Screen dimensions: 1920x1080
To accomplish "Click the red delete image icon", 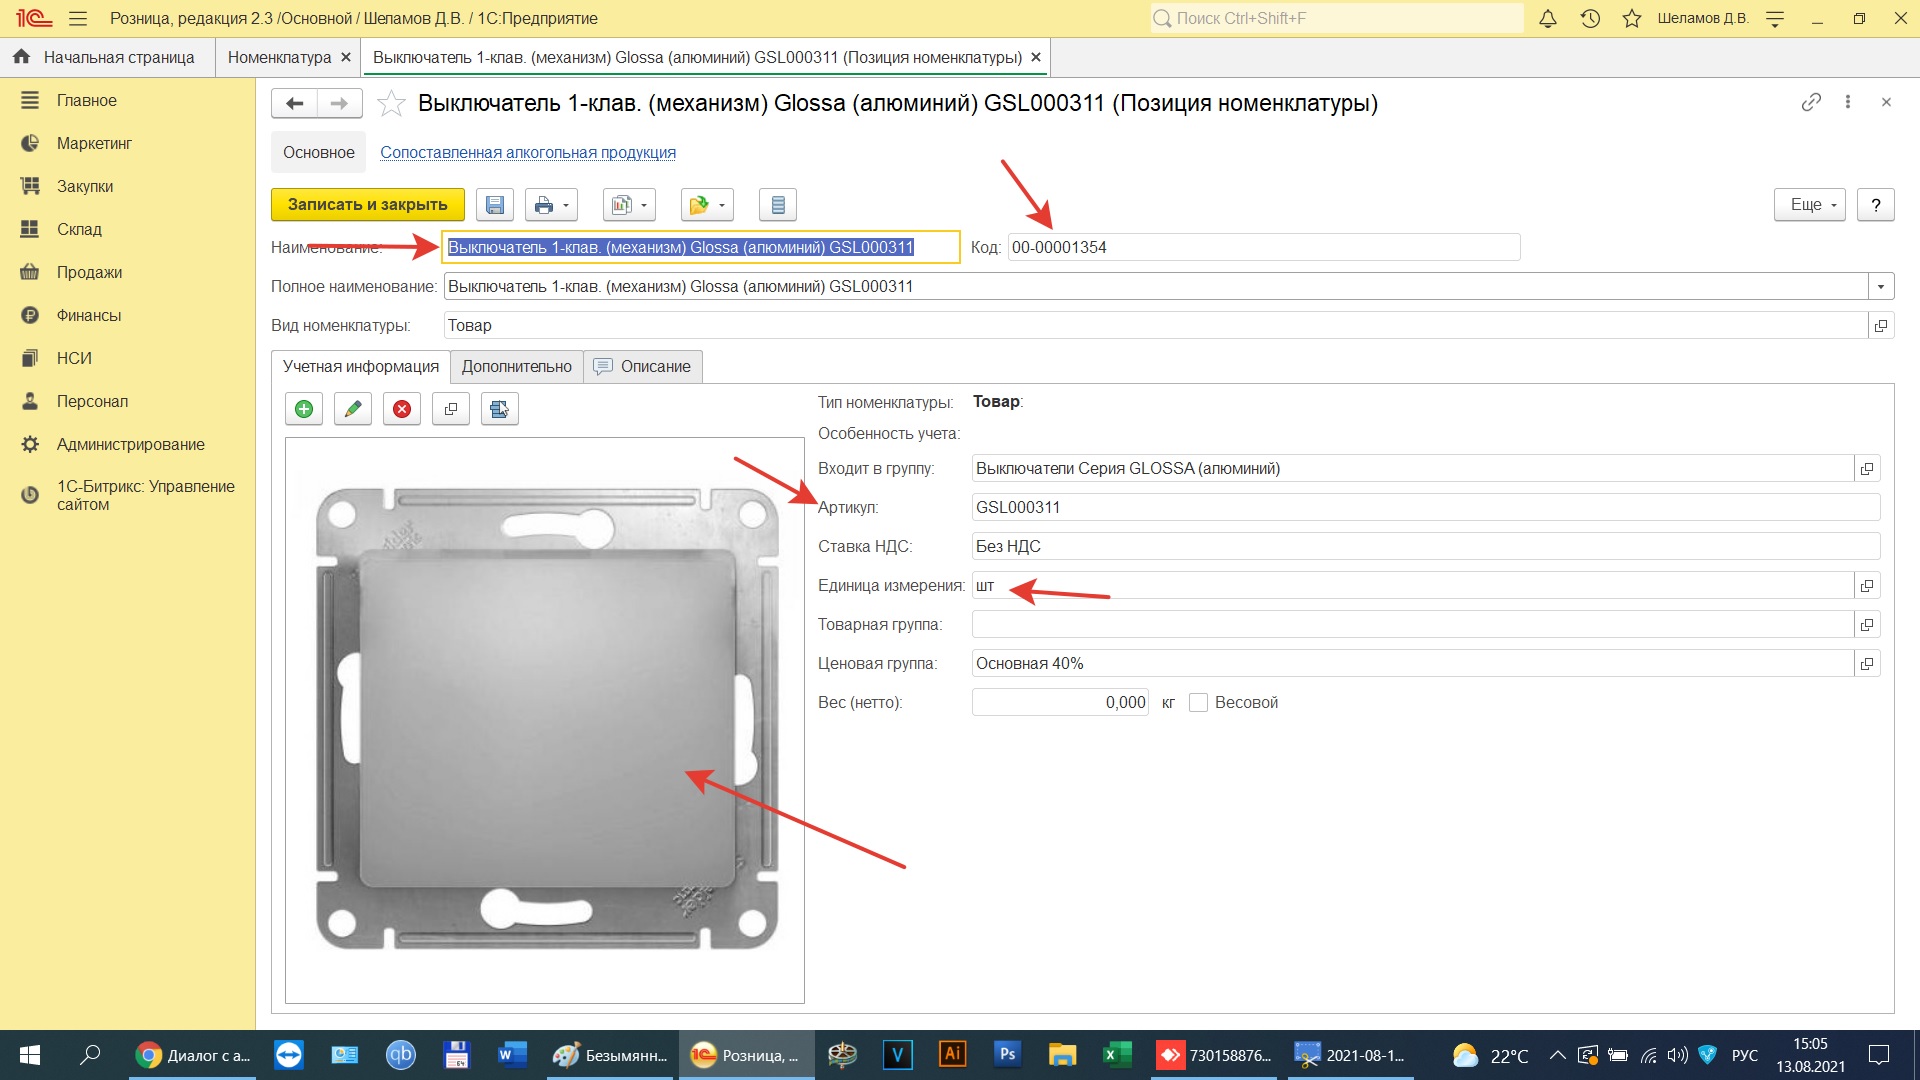I will 402,409.
